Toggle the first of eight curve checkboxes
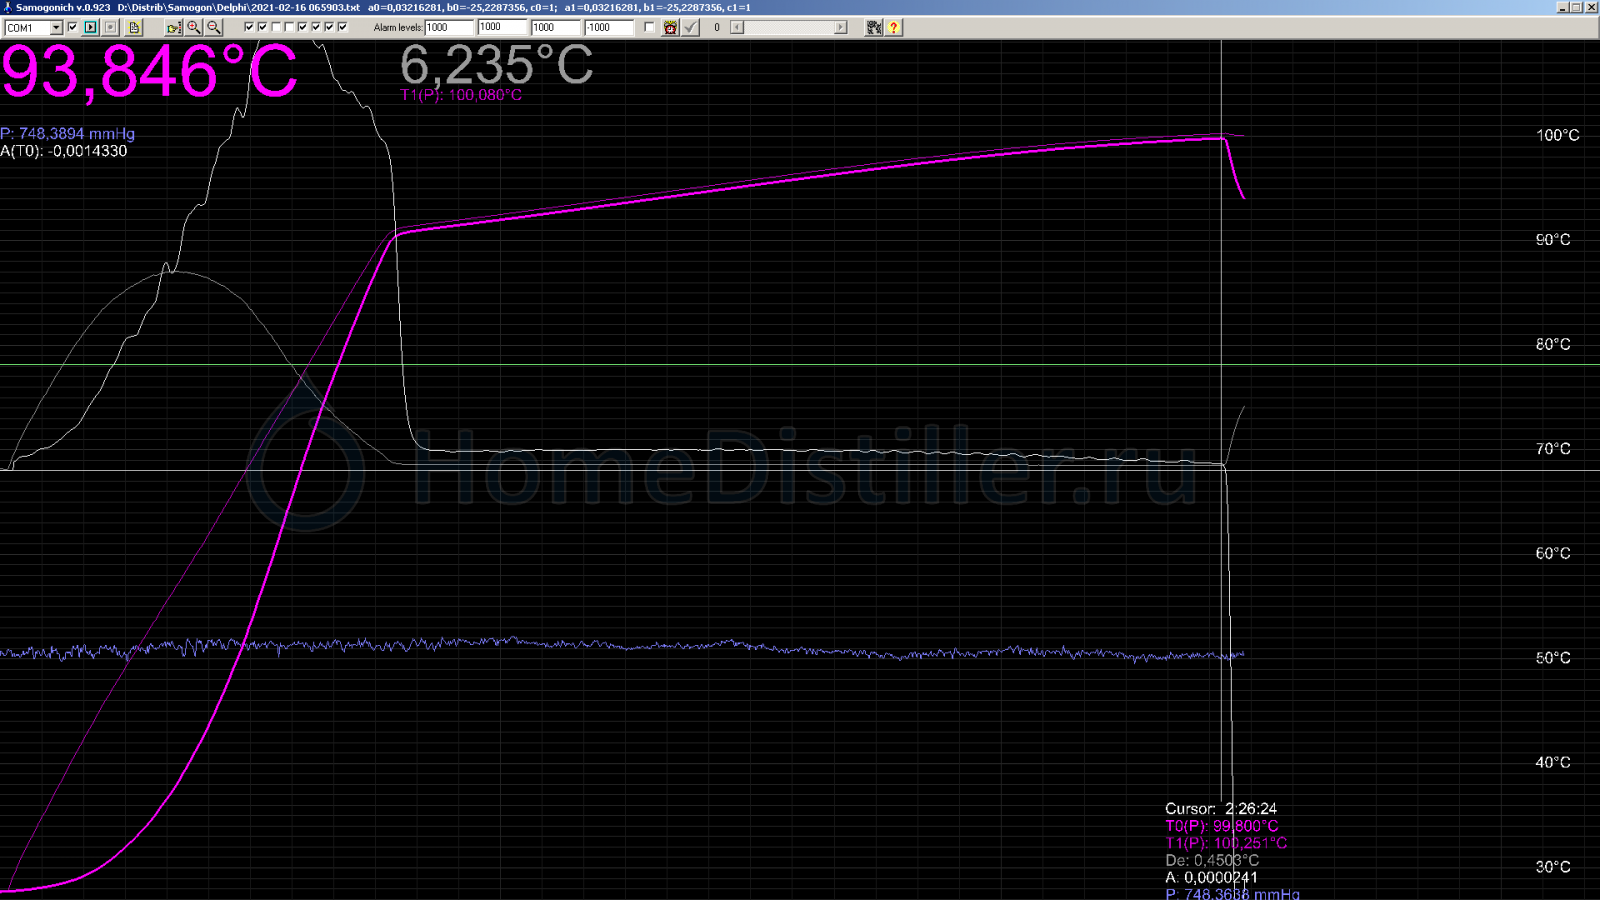This screenshot has width=1600, height=900. tap(249, 27)
